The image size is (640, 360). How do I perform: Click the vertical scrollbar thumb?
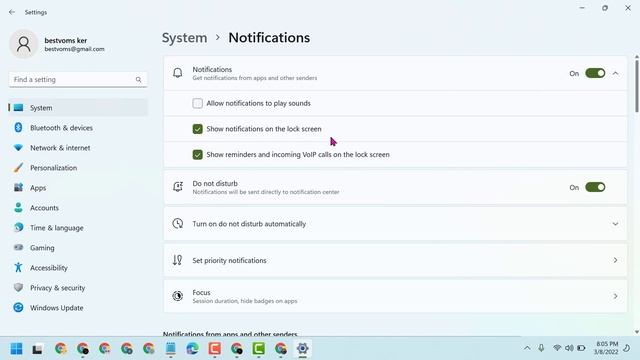(x=637, y=86)
